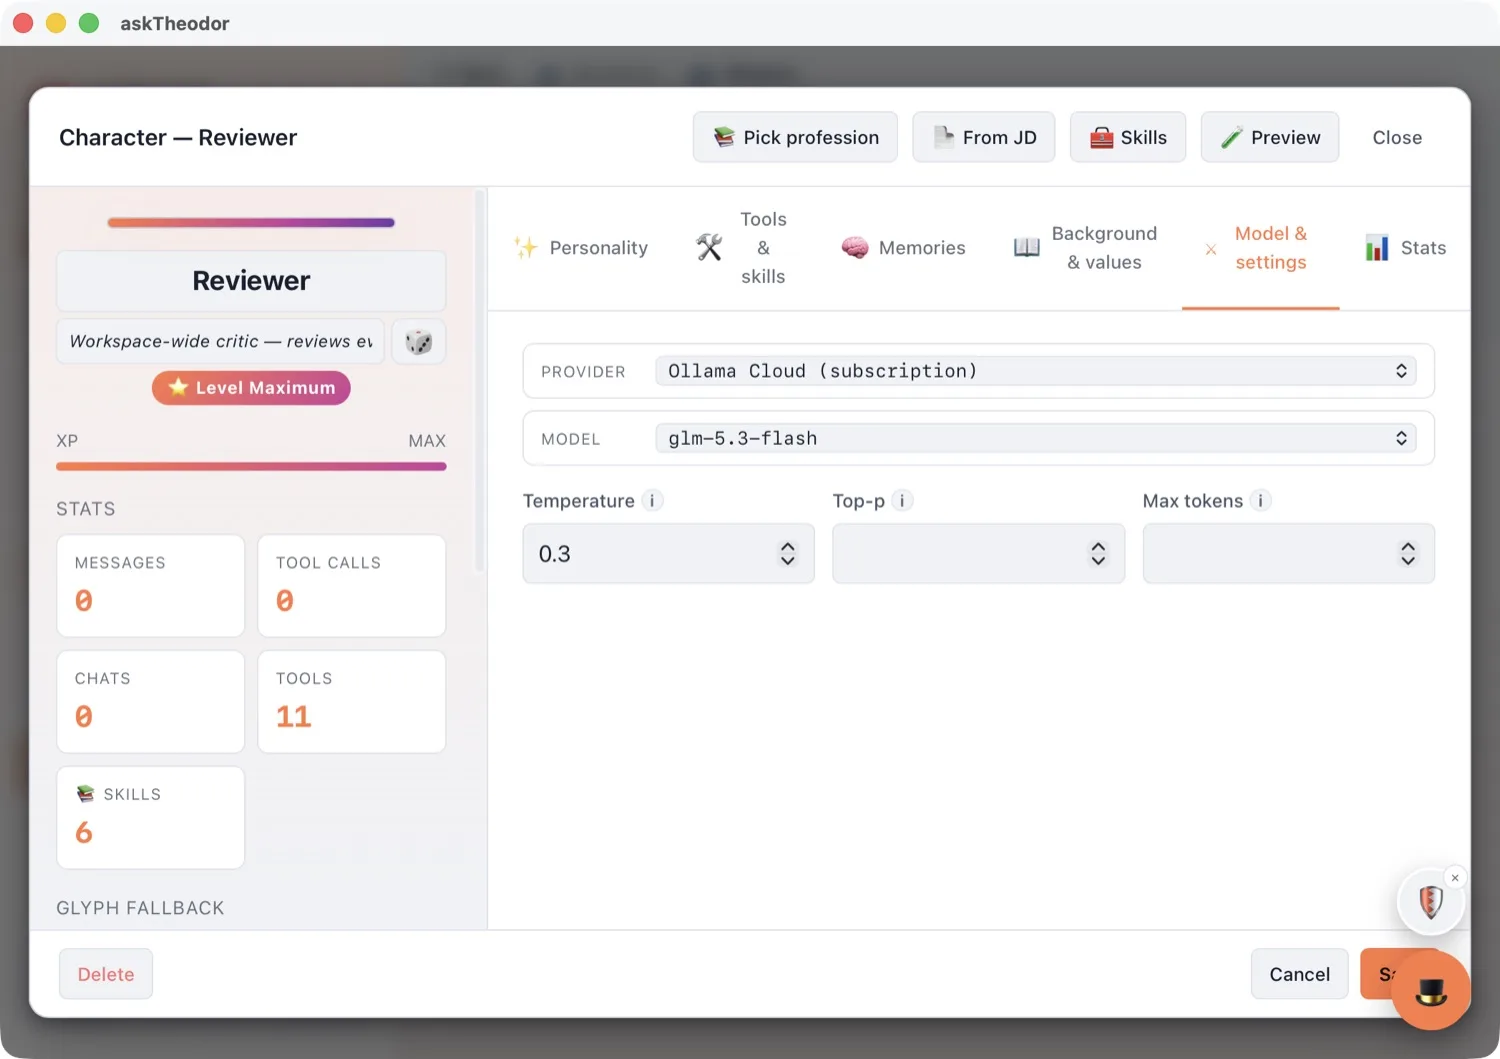
Task: Close the Character dialog with Close
Action: [x=1397, y=137]
